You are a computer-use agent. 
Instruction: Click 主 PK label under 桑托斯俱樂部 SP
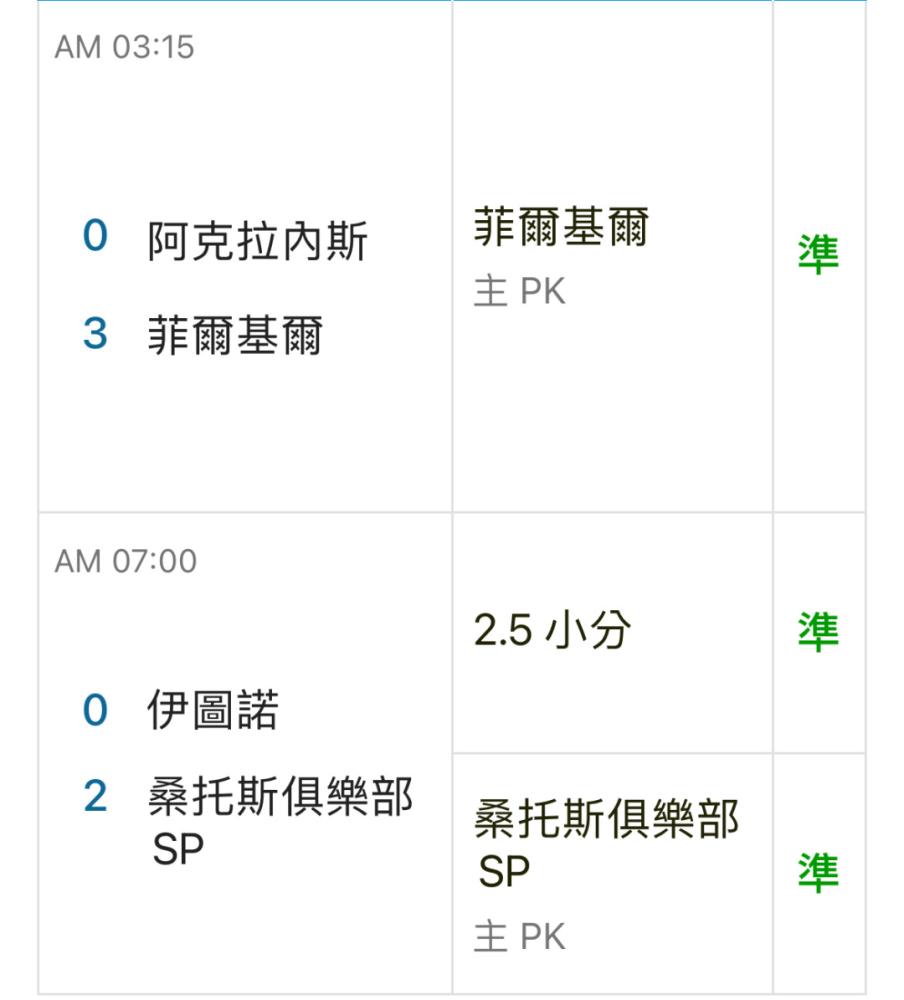(519, 936)
